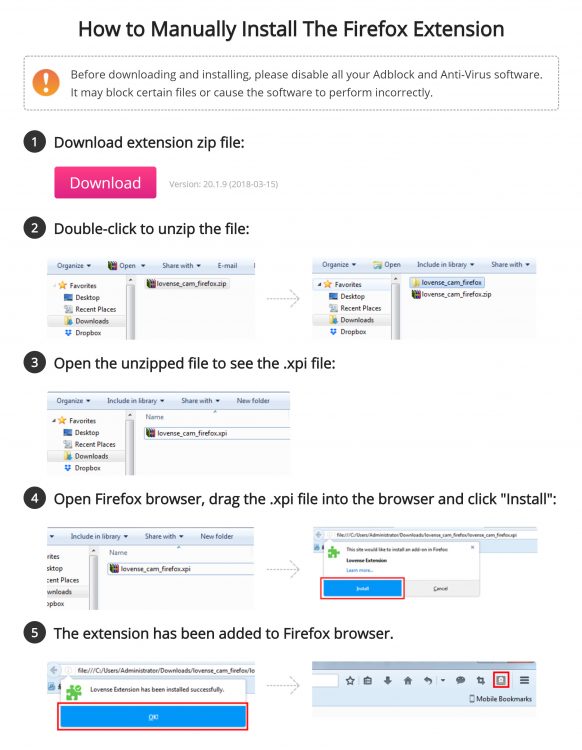The image size is (582, 750).
Task: Click the crop screenshot icon in toolbar
Action: tap(481, 680)
